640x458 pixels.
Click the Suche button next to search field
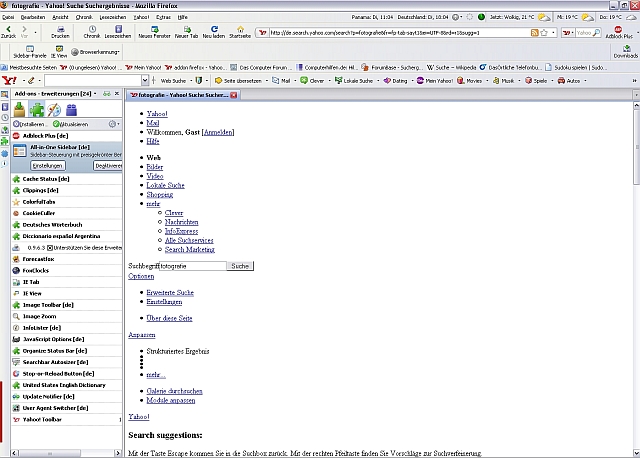240,266
